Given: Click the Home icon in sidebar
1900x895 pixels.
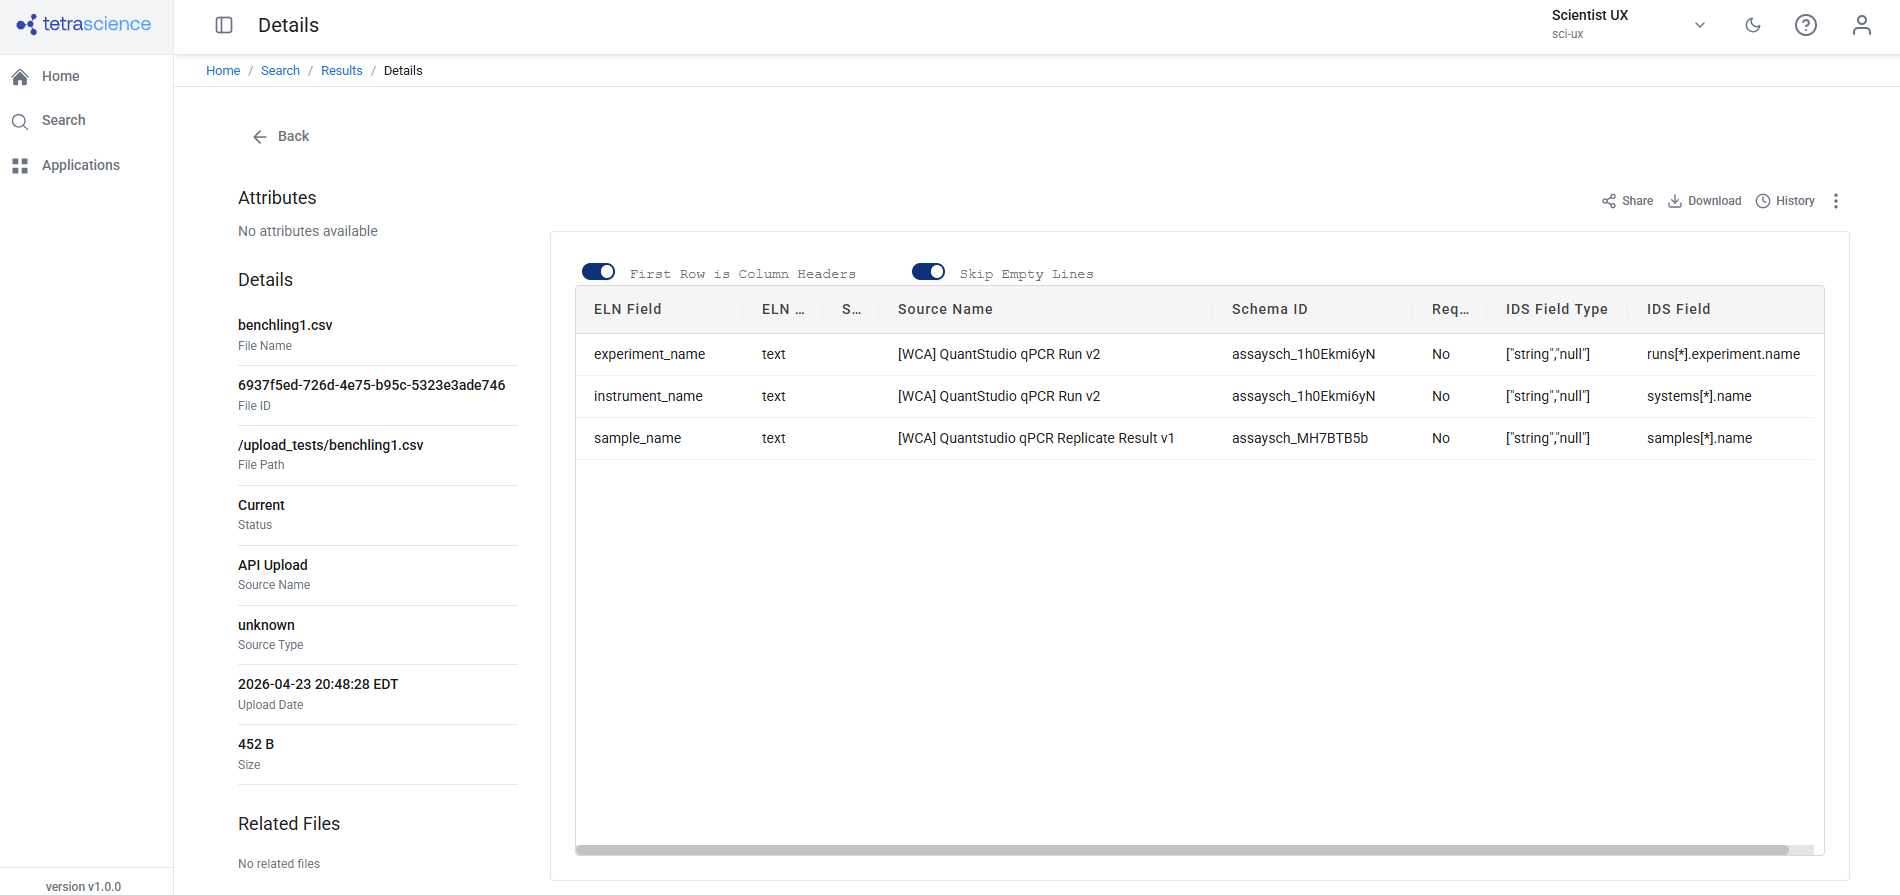Looking at the screenshot, I should click(20, 76).
